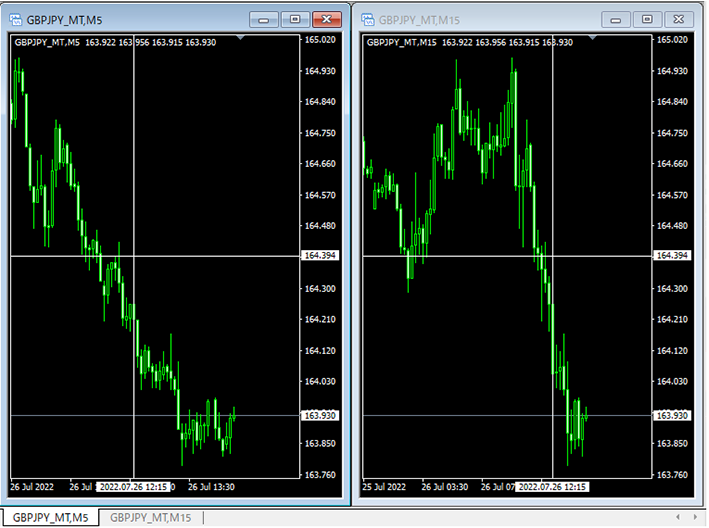Minimize the GBPJPY_MT,M15 chart window
Screen dimensions: 709x528
click(x=615, y=19)
